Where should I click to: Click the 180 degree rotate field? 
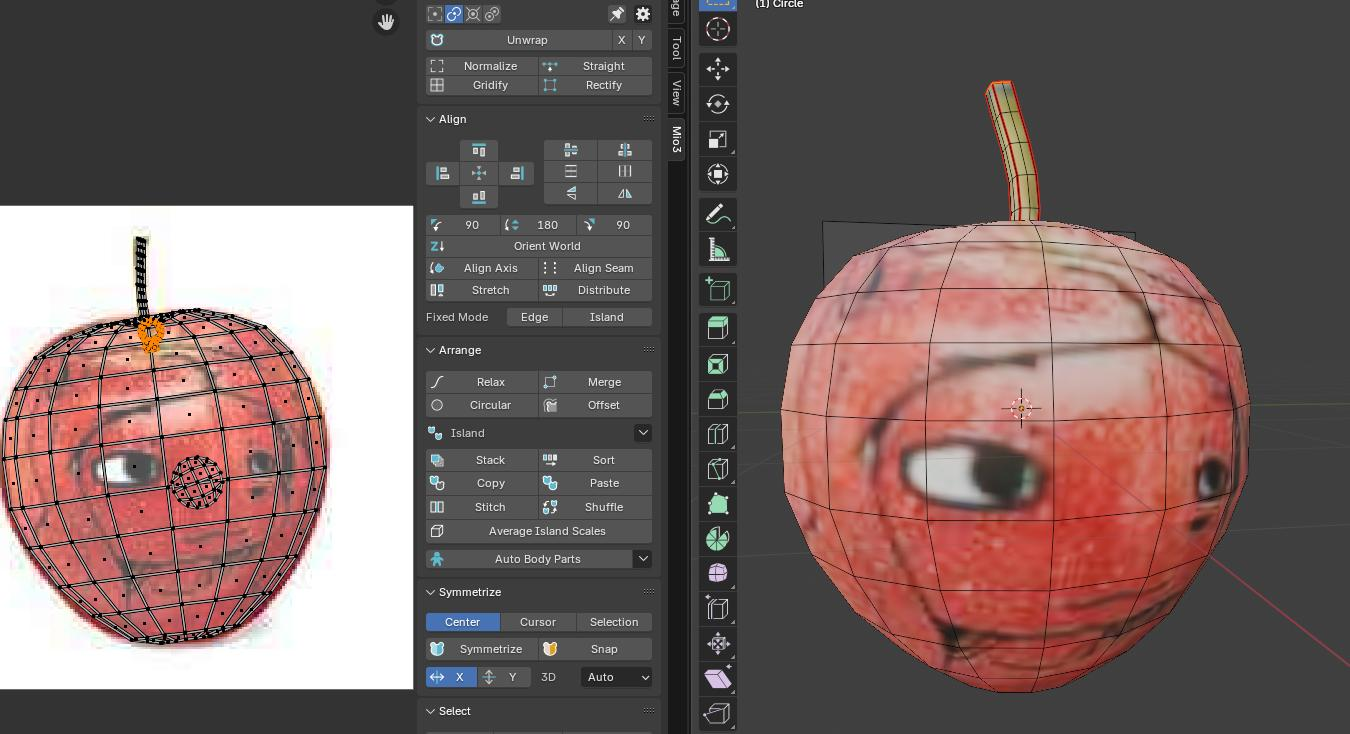point(539,225)
